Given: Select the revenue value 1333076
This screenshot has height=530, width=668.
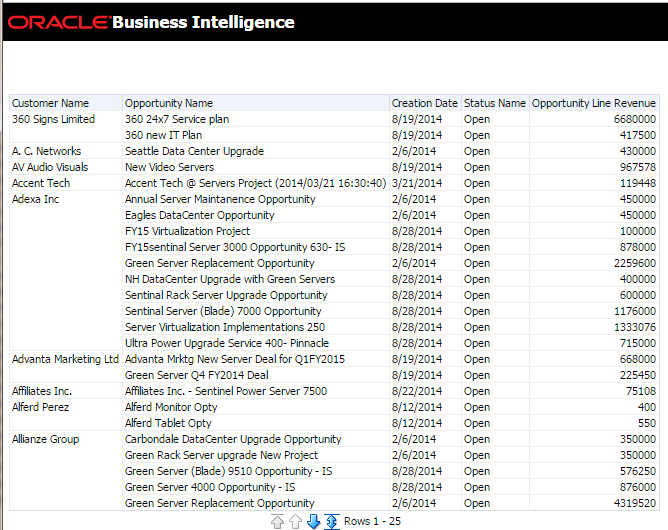Looking at the screenshot, I should pos(635,327).
